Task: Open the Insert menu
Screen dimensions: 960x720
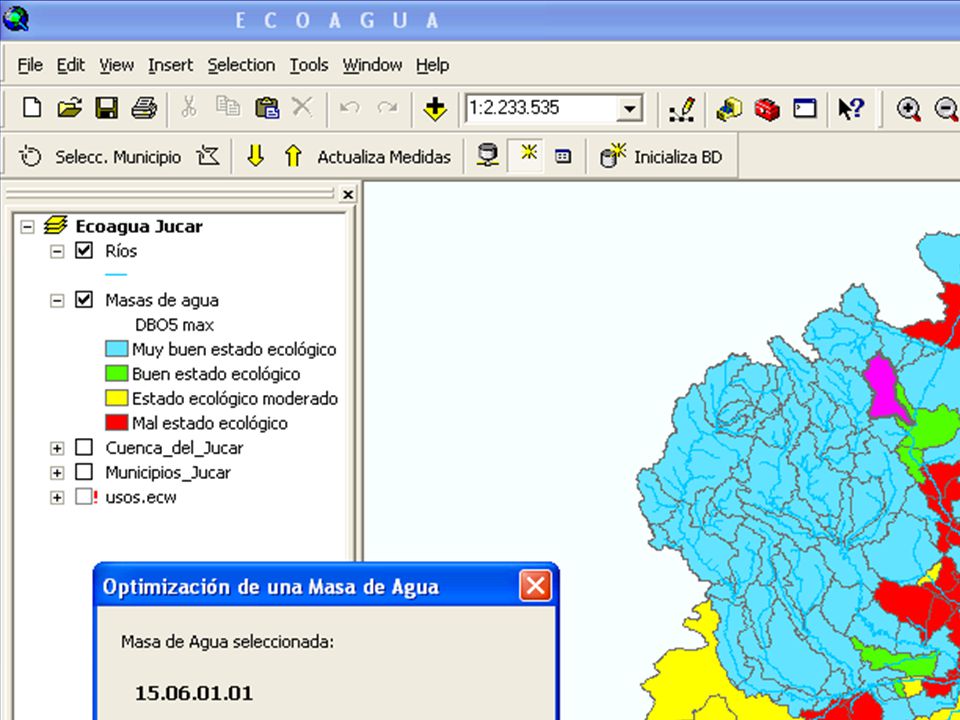Action: [170, 65]
